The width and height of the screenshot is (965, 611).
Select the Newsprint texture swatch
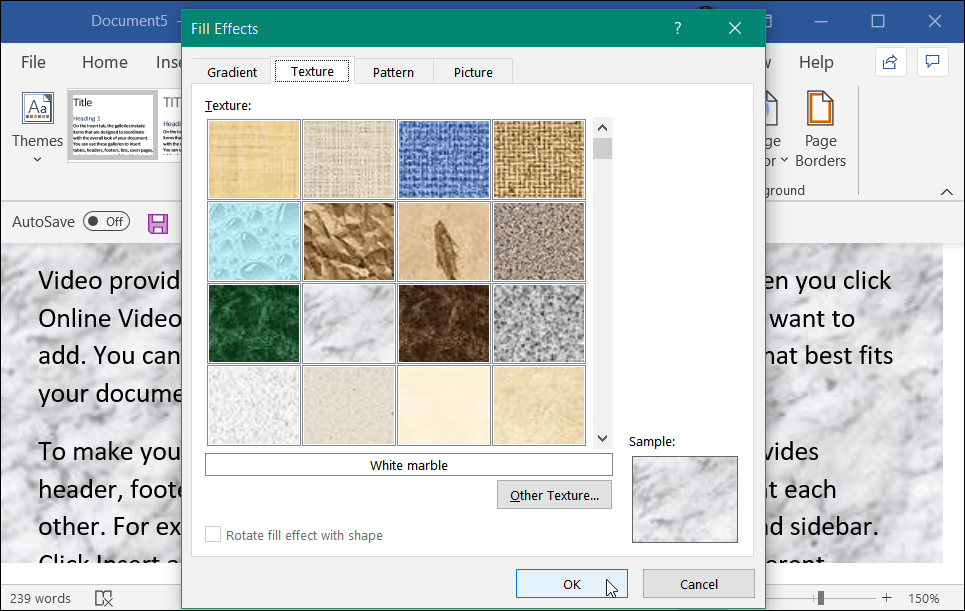click(254, 405)
